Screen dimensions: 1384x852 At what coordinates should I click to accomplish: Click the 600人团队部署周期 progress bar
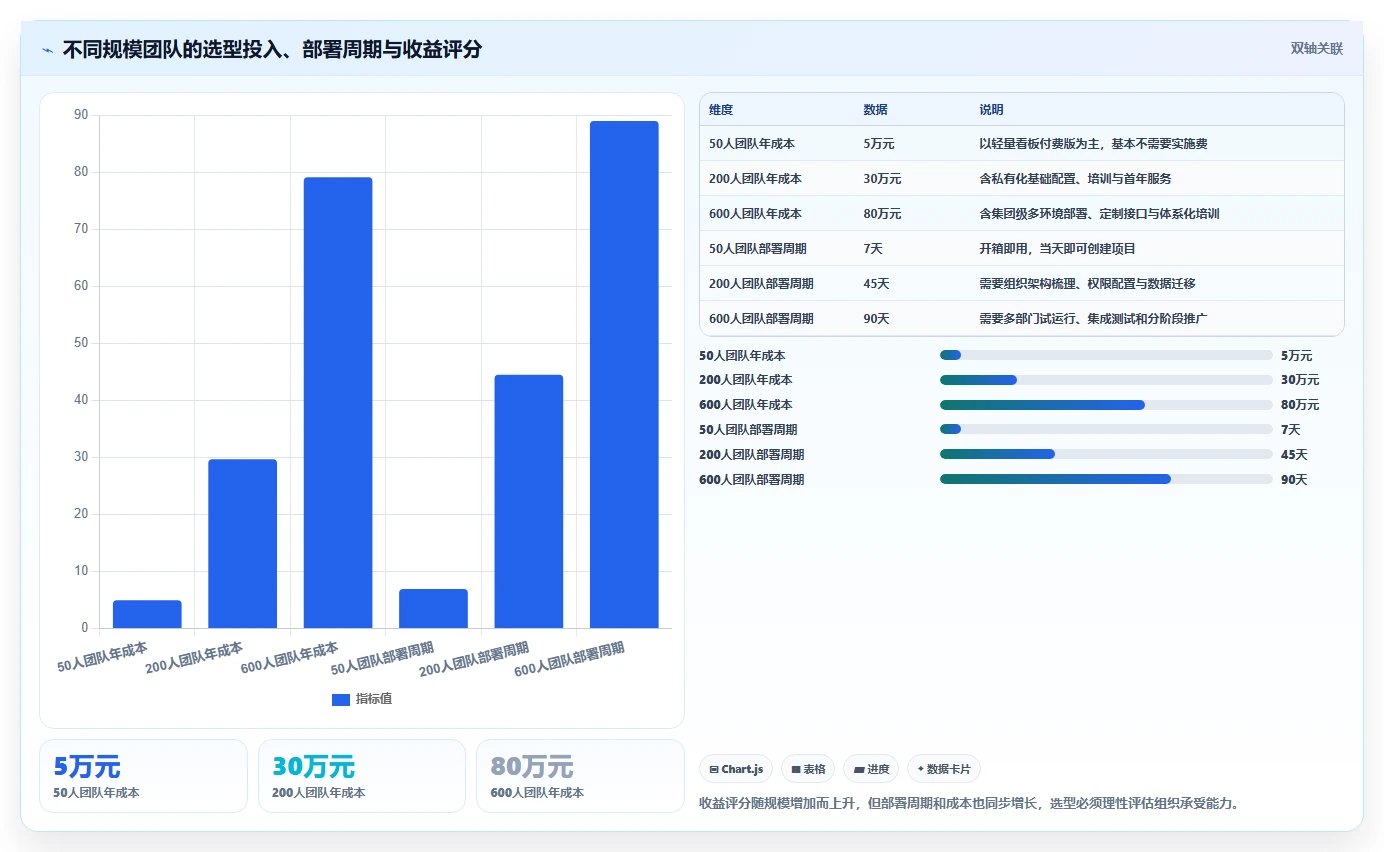(1106, 479)
